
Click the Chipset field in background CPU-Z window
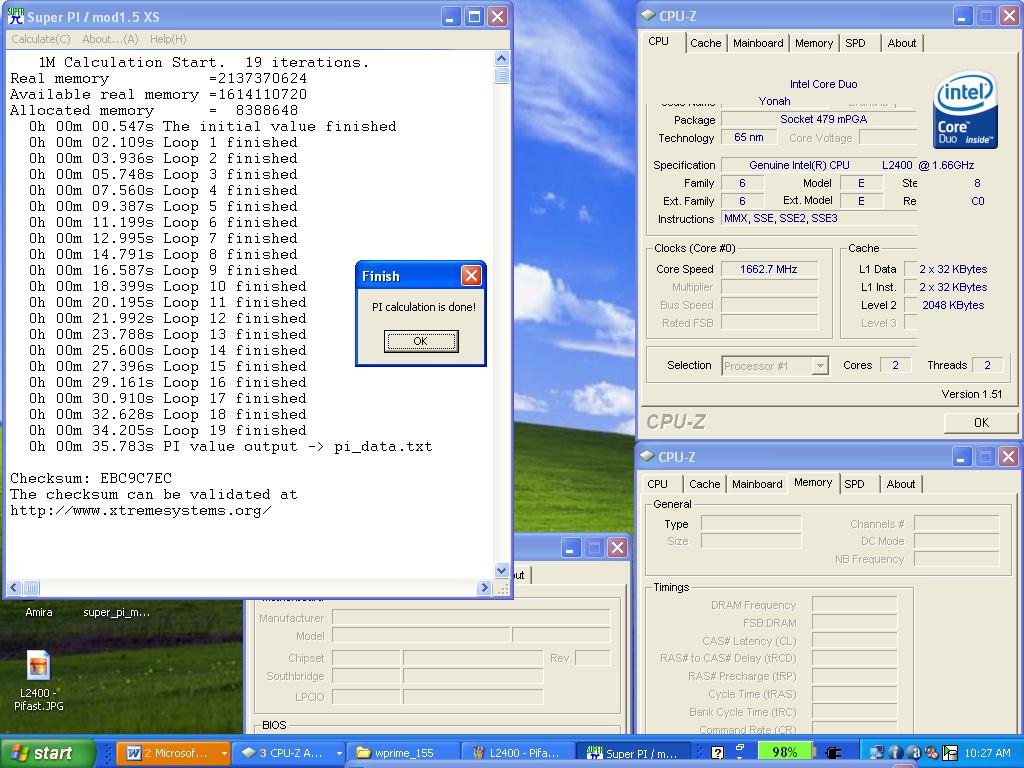pyautogui.click(x=366, y=658)
